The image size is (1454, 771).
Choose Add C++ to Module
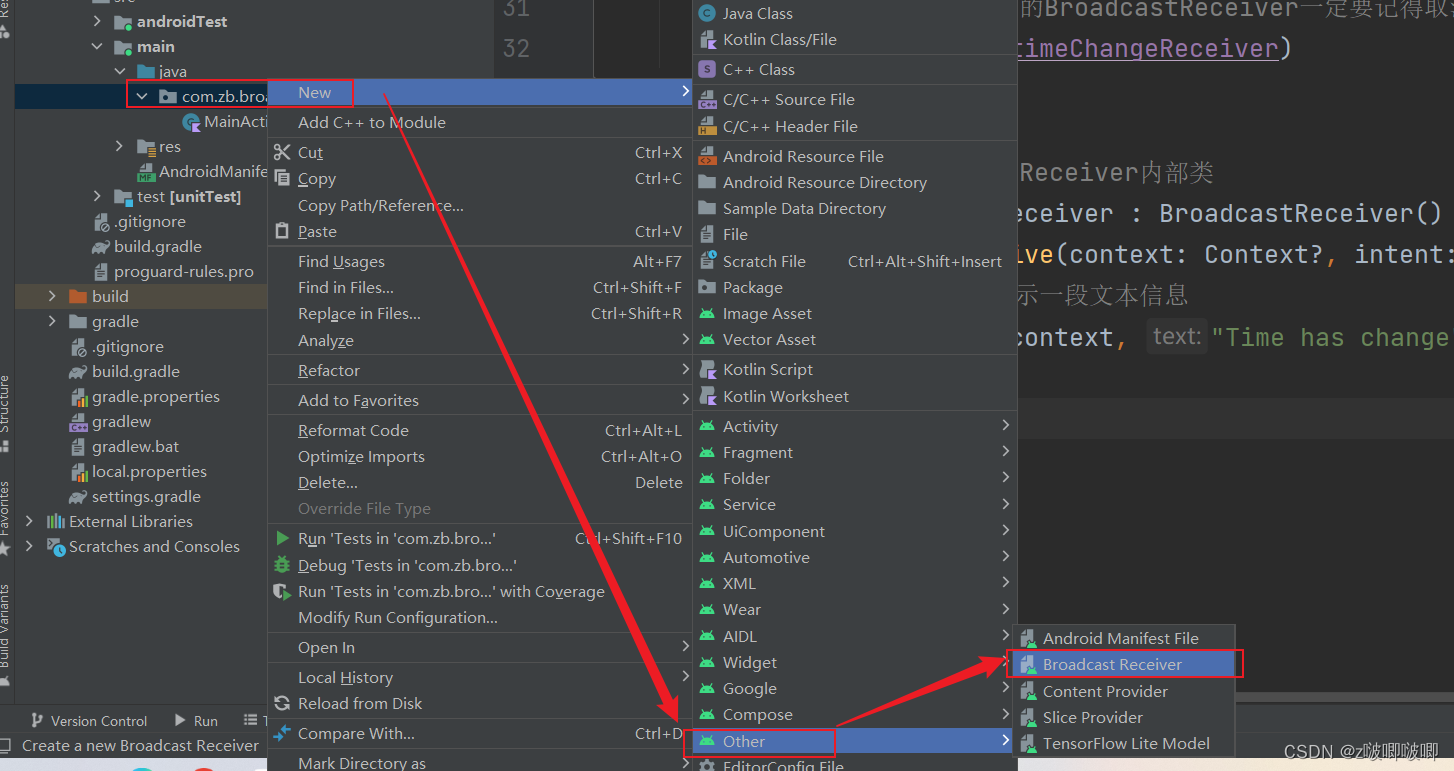point(480,122)
